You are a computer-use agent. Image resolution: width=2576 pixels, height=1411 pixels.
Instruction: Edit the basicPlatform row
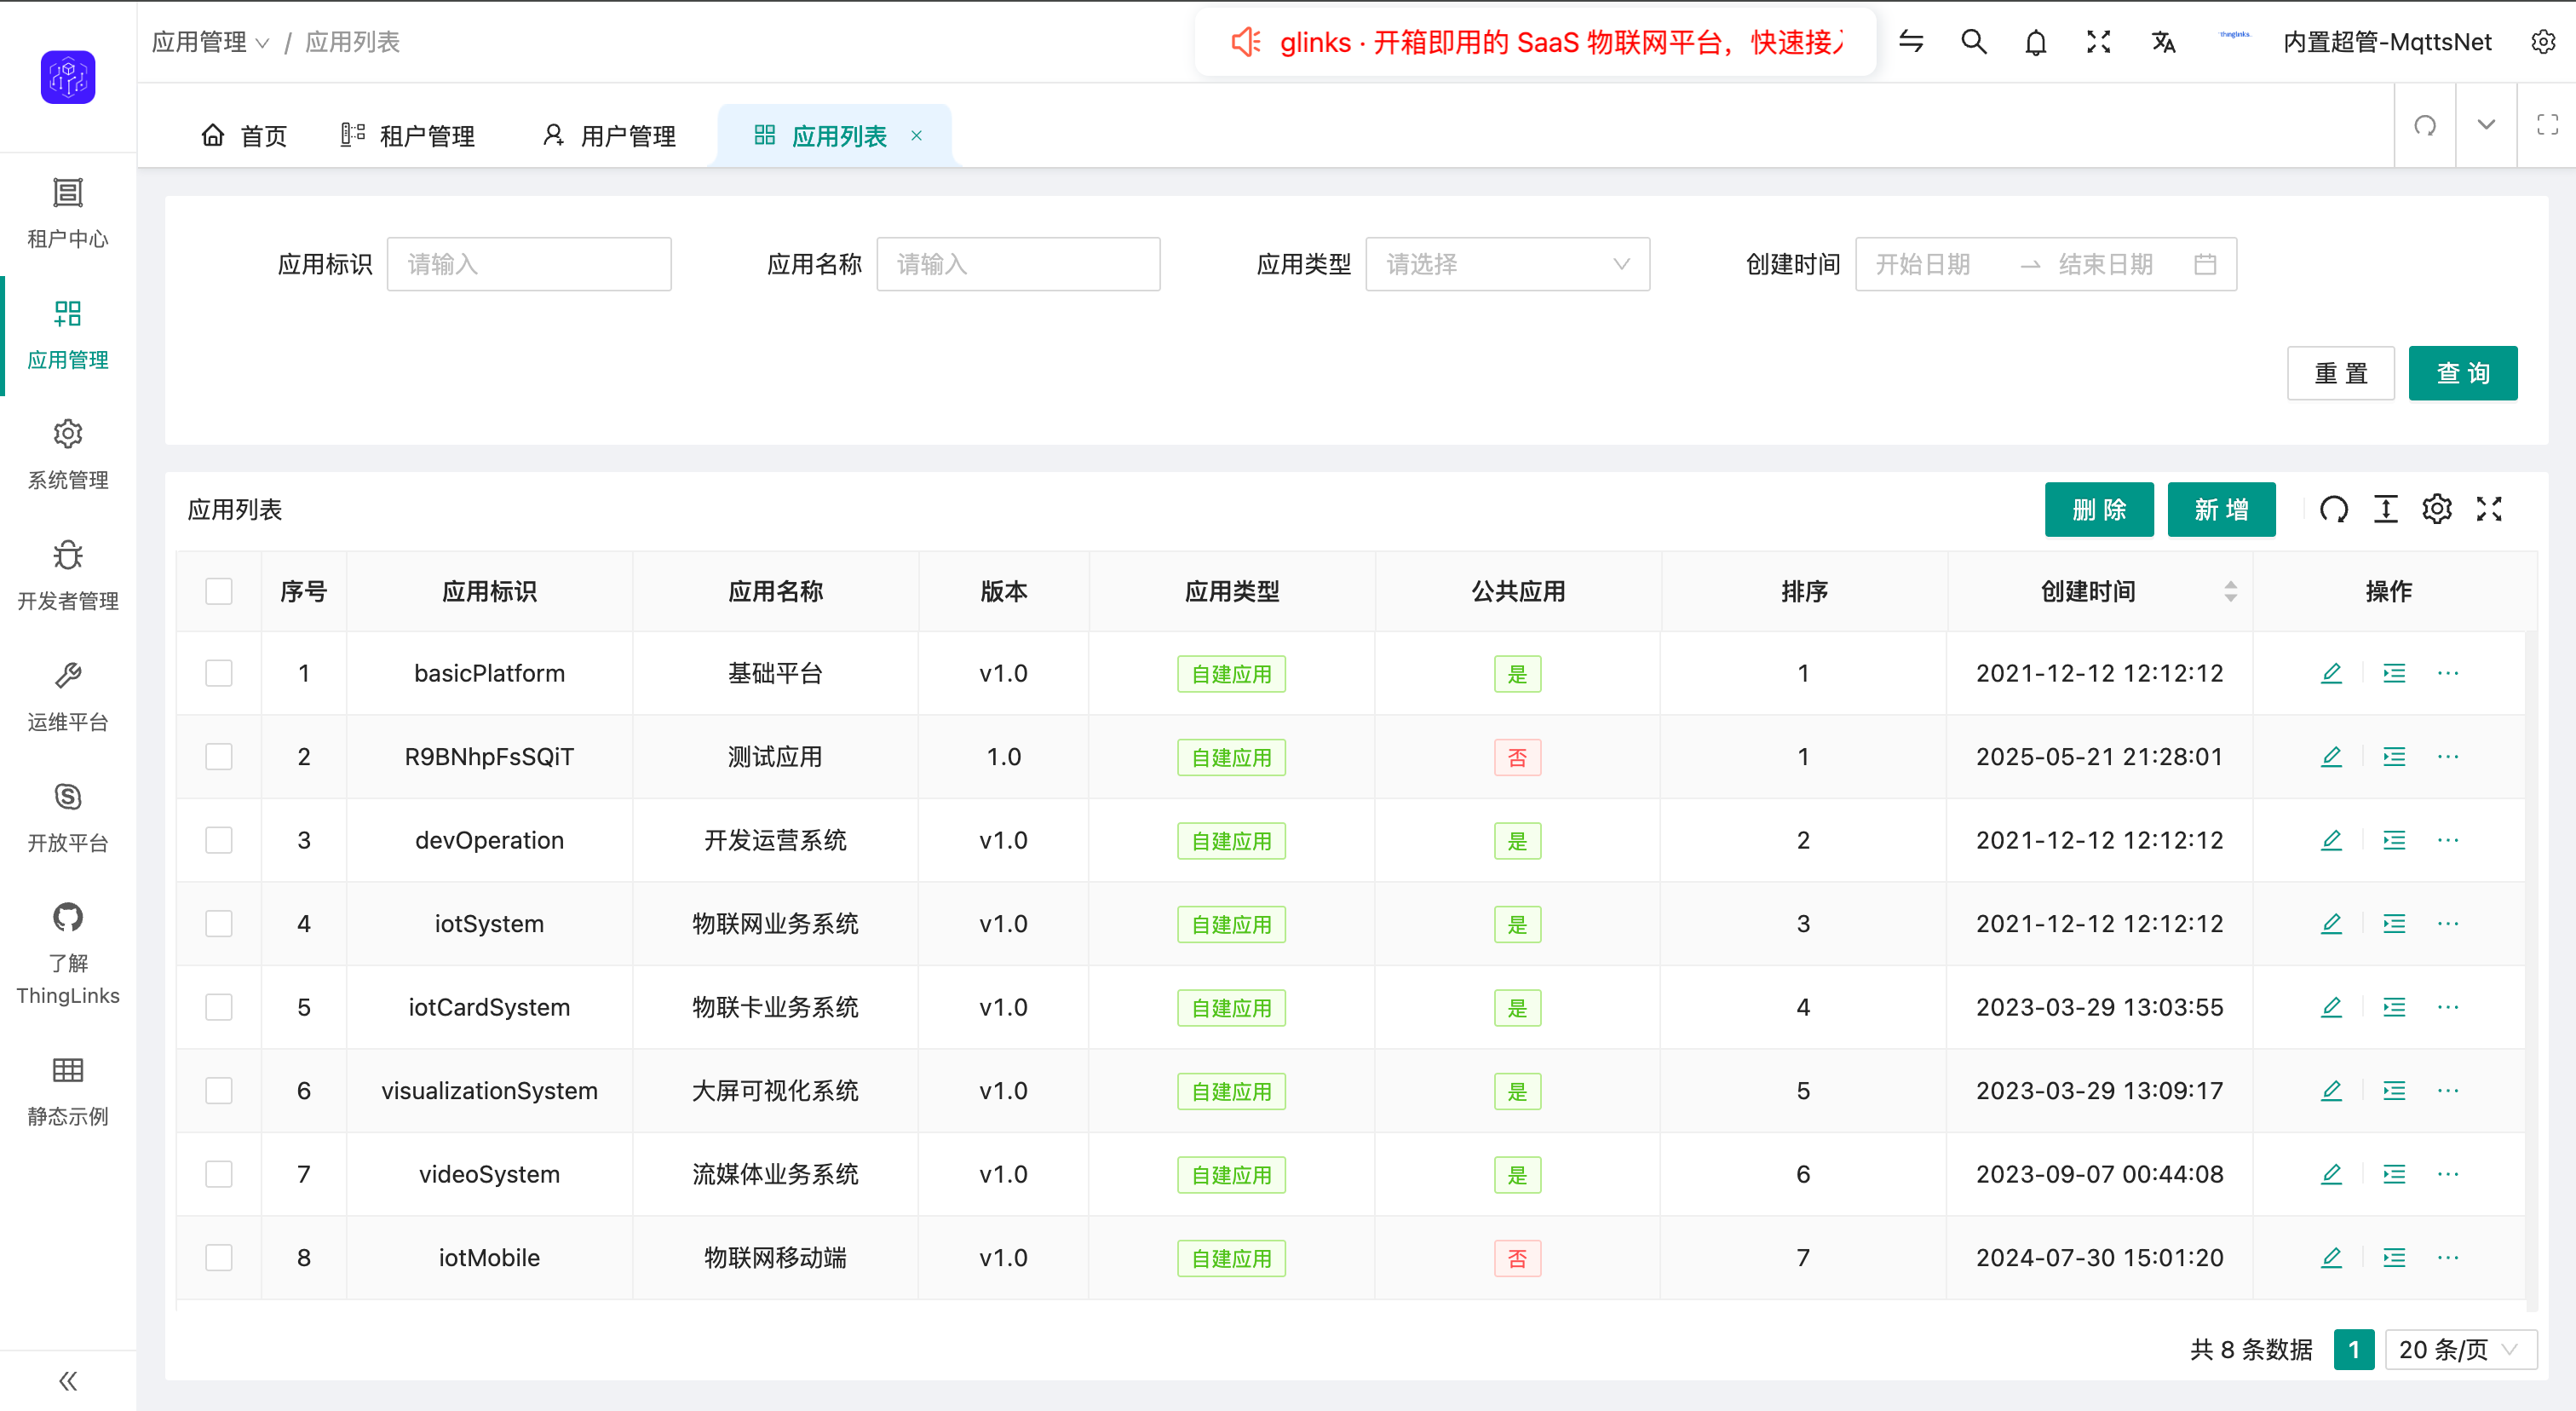pos(2331,673)
